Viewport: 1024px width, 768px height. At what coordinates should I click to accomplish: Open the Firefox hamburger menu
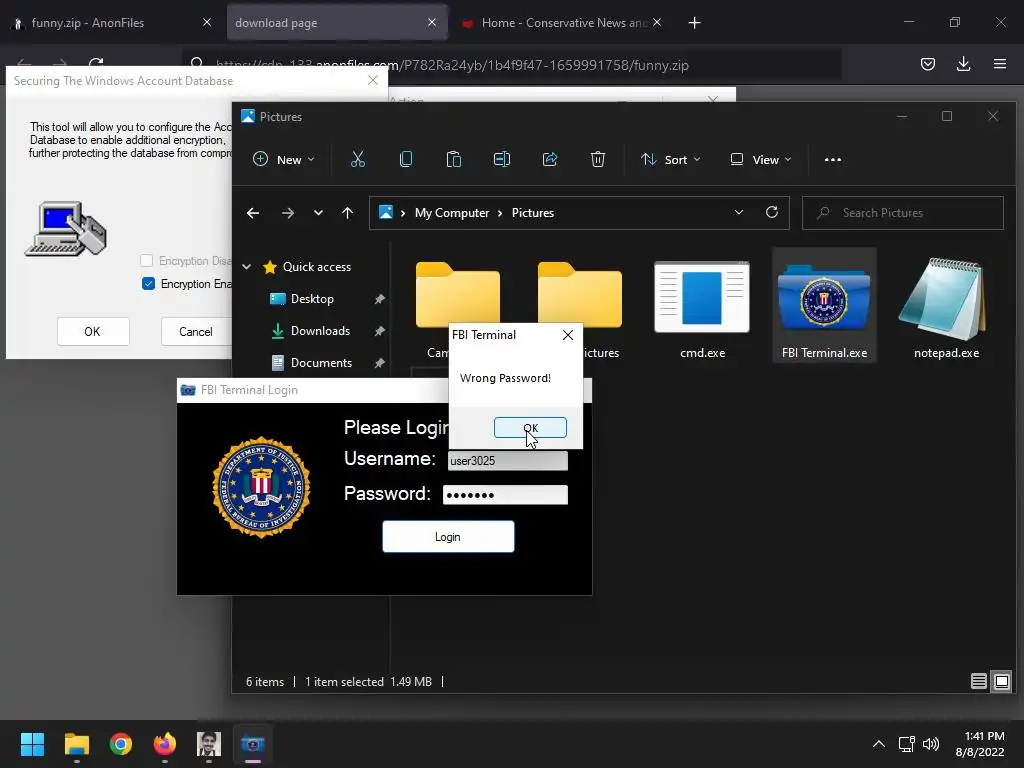[x=1000, y=64]
